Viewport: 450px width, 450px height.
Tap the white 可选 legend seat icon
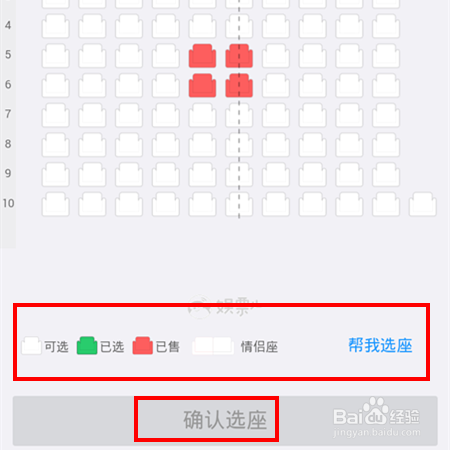31,346
